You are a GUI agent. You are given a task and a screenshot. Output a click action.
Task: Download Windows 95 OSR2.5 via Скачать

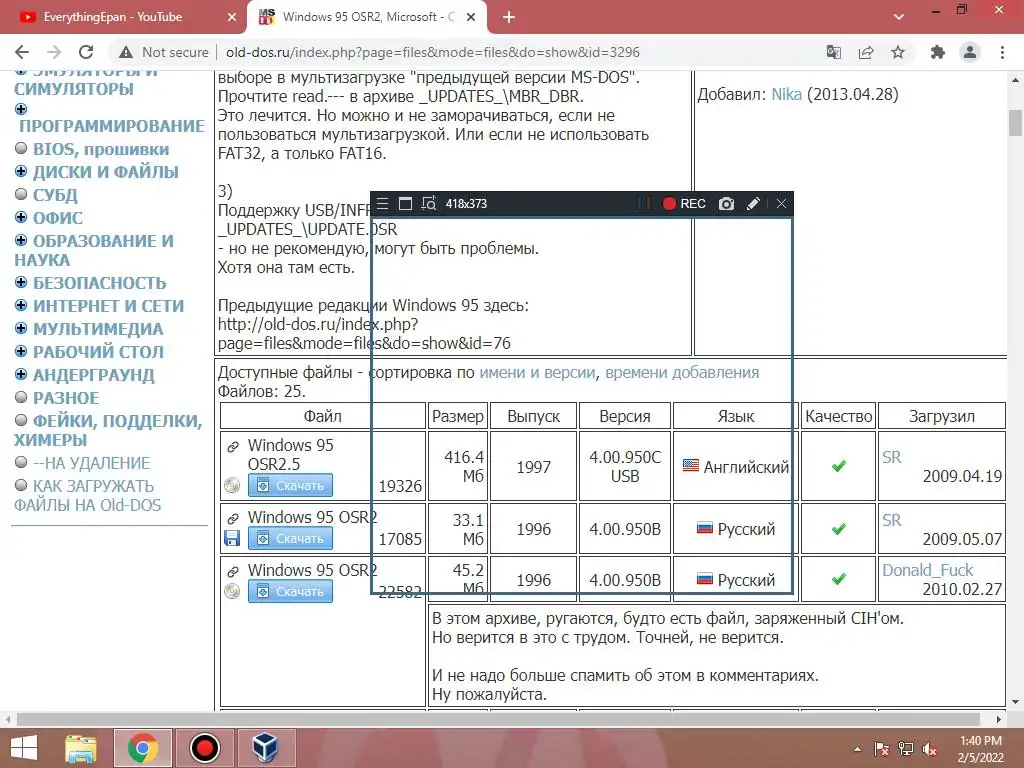click(x=291, y=485)
